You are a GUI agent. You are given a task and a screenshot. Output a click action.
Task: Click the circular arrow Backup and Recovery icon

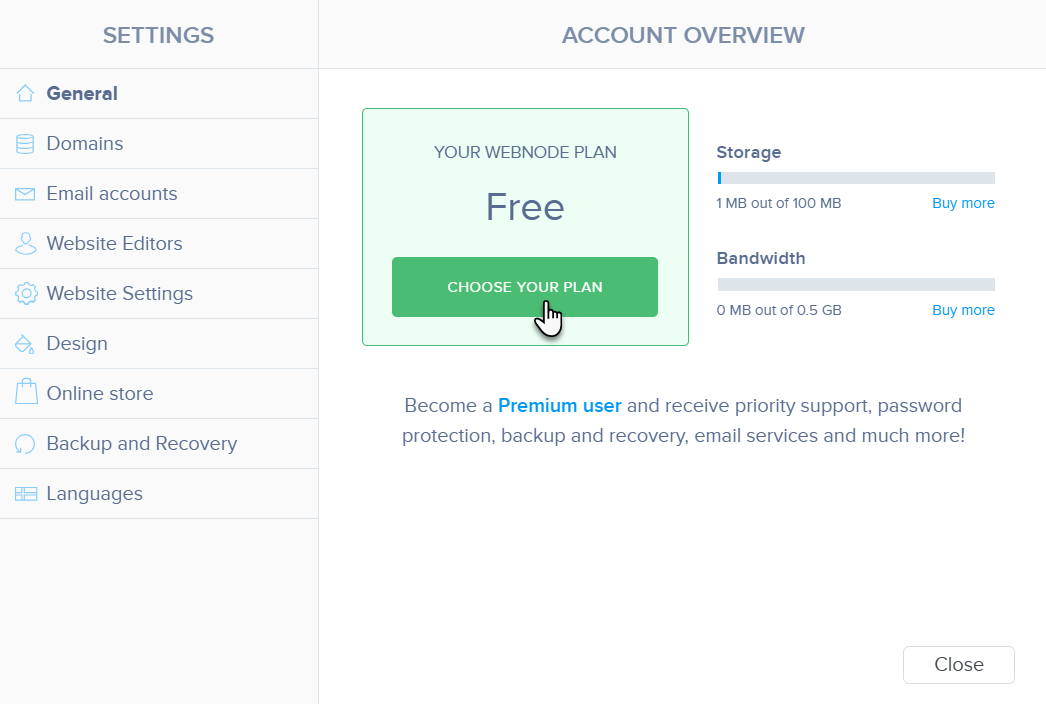pyautogui.click(x=25, y=444)
